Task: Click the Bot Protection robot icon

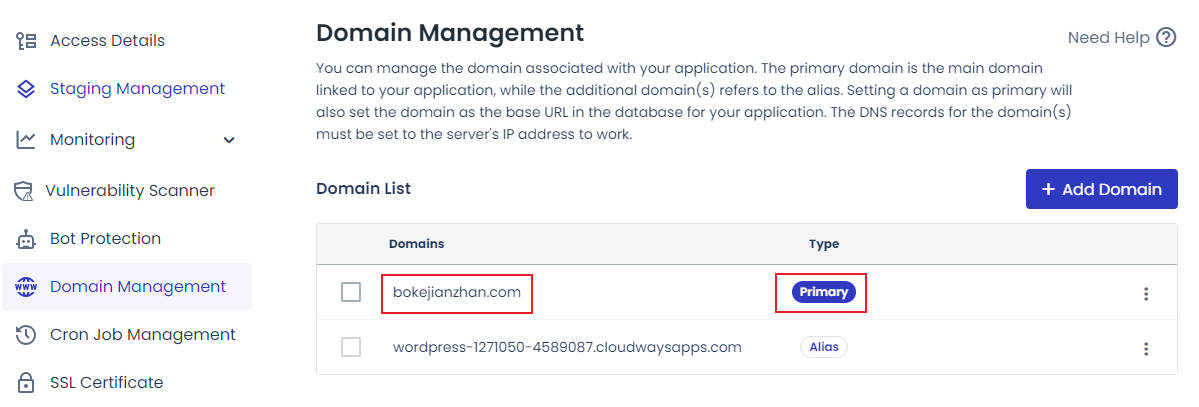Action: tap(27, 239)
